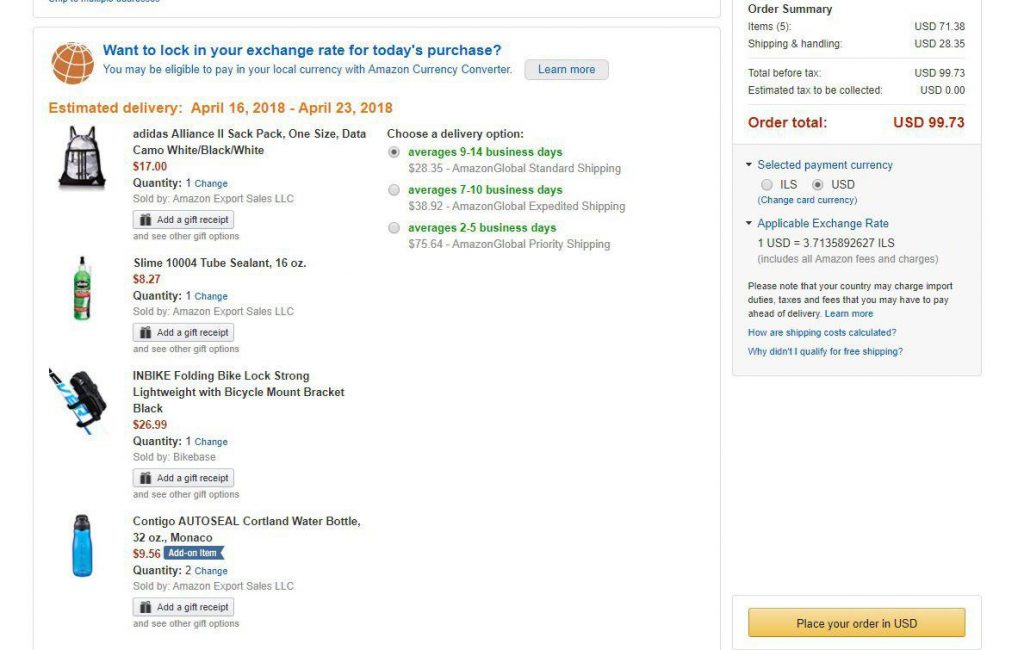Add a gift receipt for adidas Sack Pack
Screen dimensions: 1024x650
[x=184, y=220]
